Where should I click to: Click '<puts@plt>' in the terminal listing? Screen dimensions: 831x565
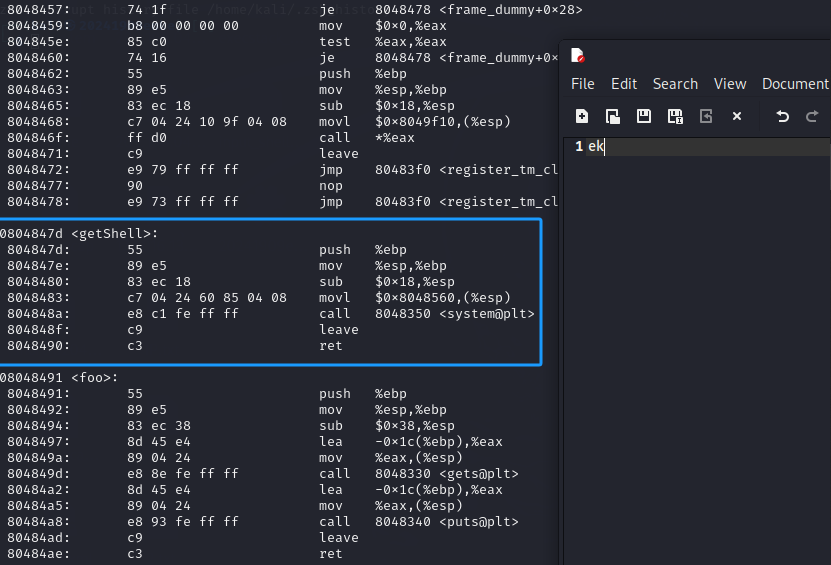pos(479,522)
